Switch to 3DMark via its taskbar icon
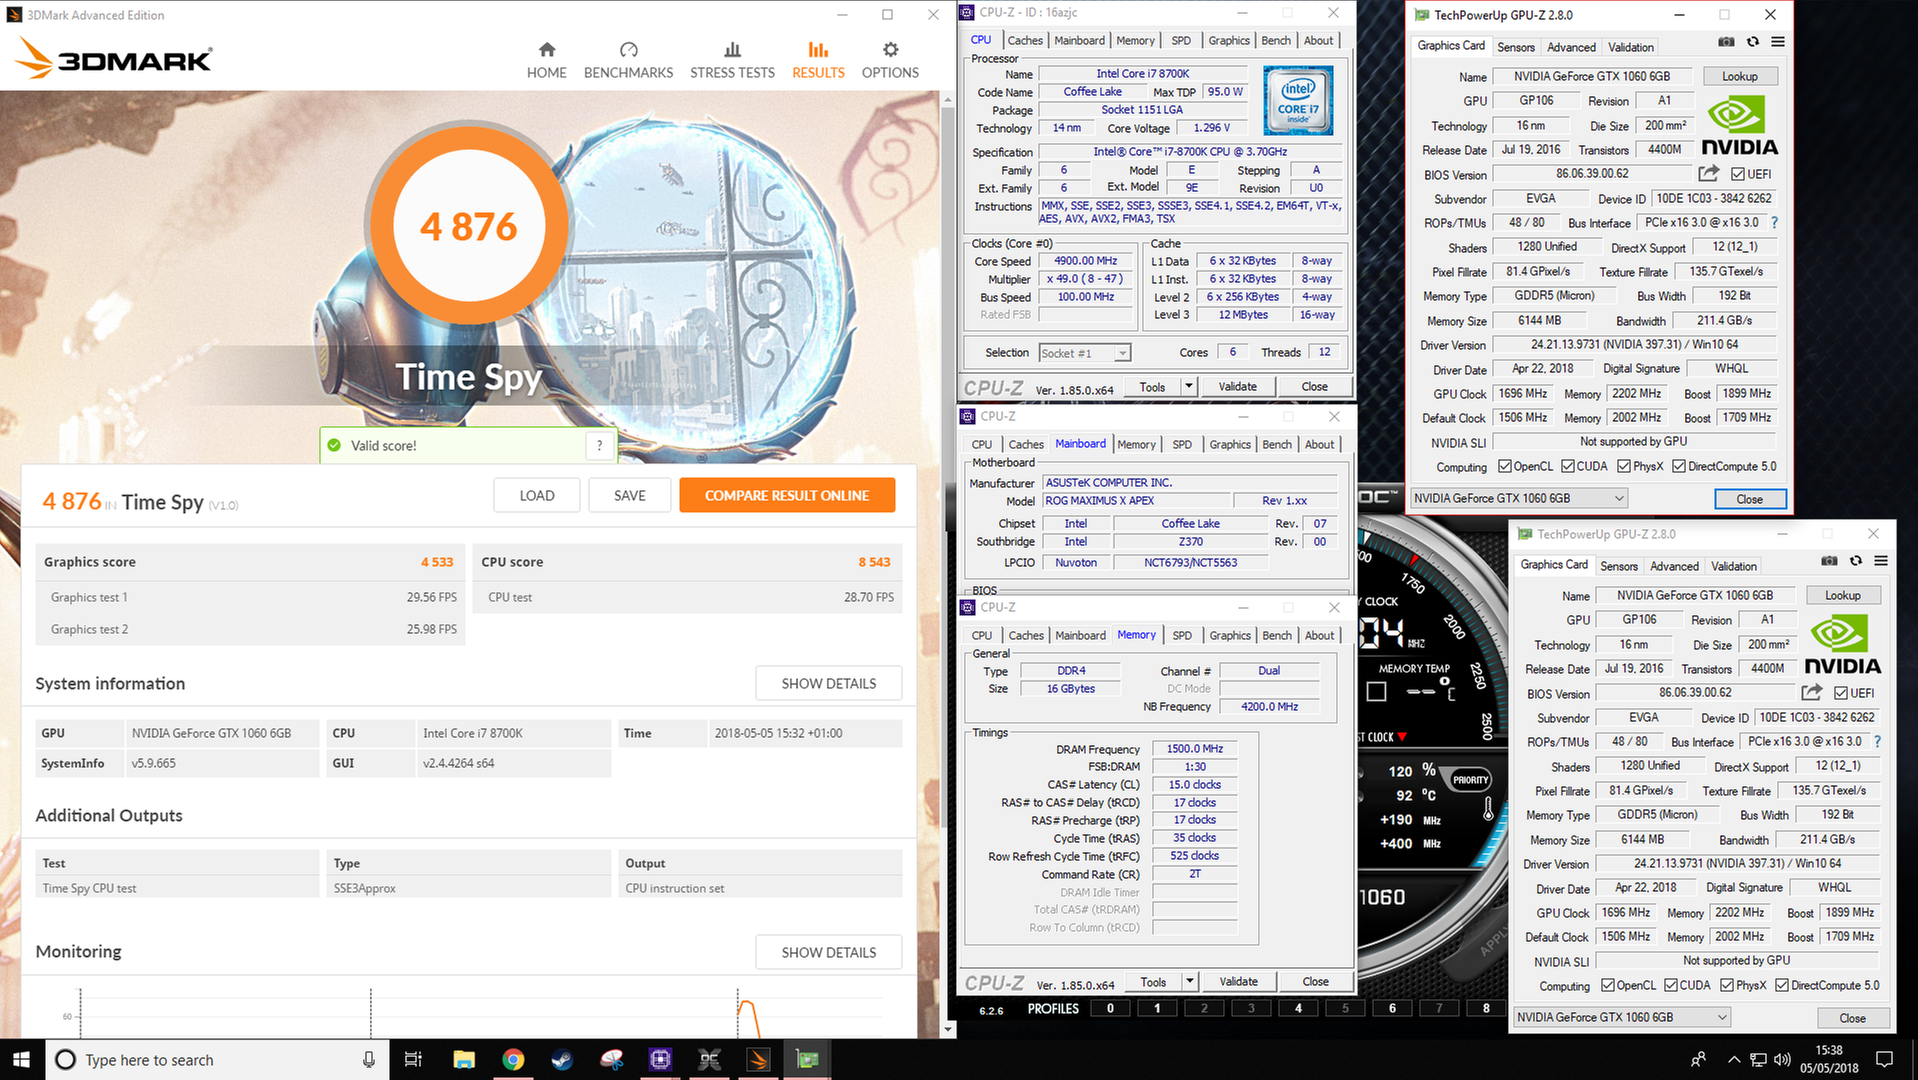This screenshot has height=1080, width=1918. (758, 1060)
